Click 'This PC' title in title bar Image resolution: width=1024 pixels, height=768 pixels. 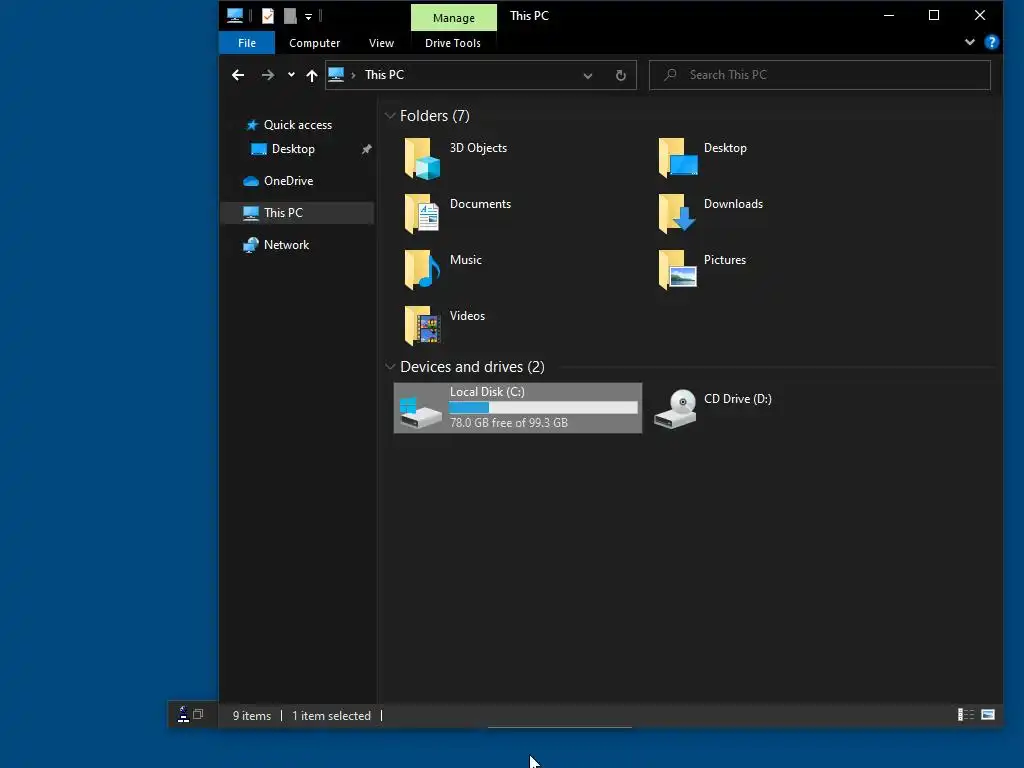coord(529,16)
